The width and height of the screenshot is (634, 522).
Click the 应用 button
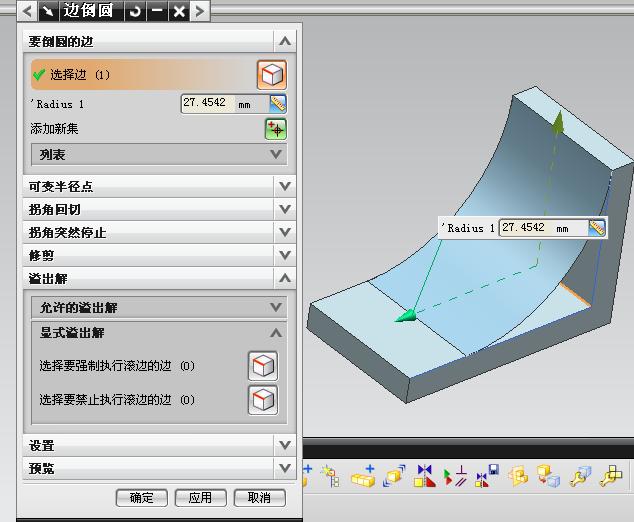201,498
